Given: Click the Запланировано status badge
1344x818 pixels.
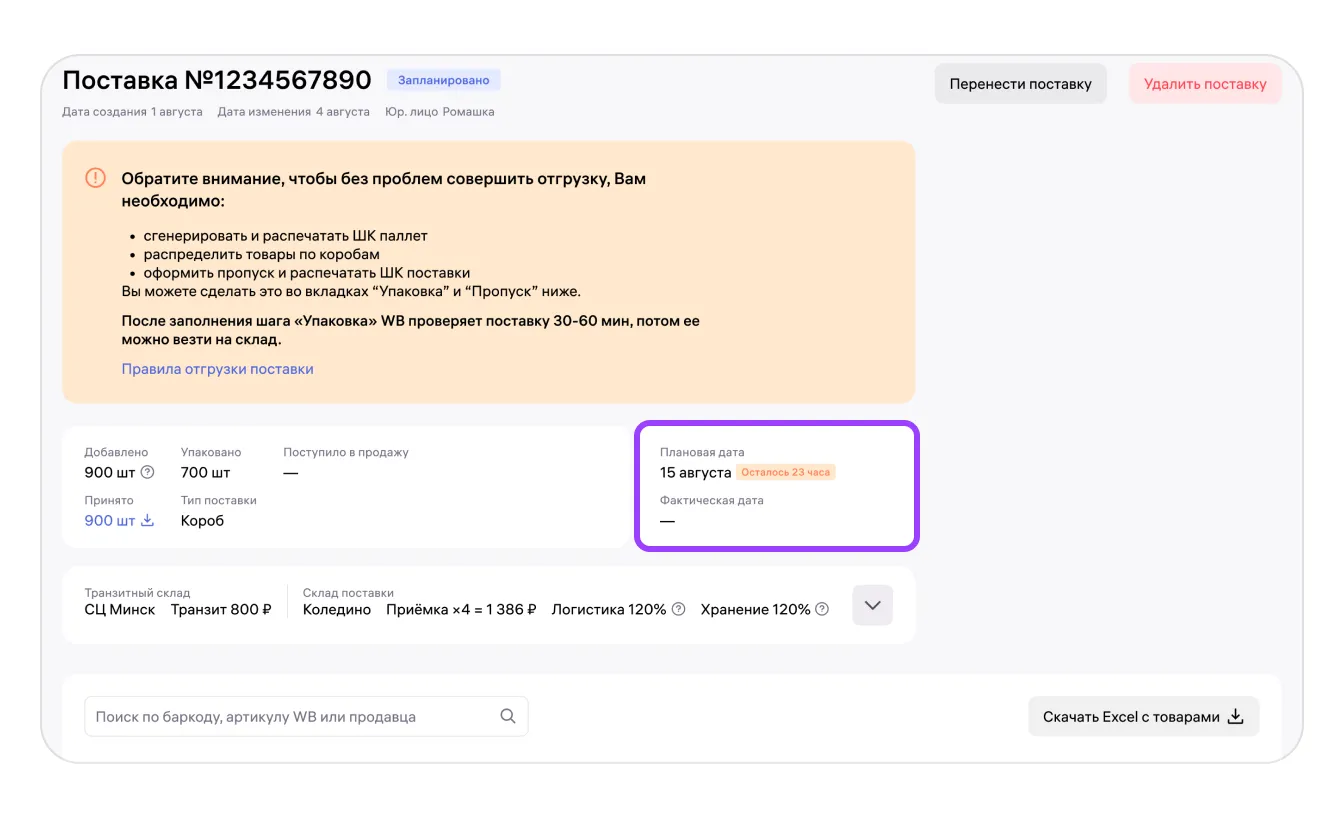Looking at the screenshot, I should coord(444,80).
